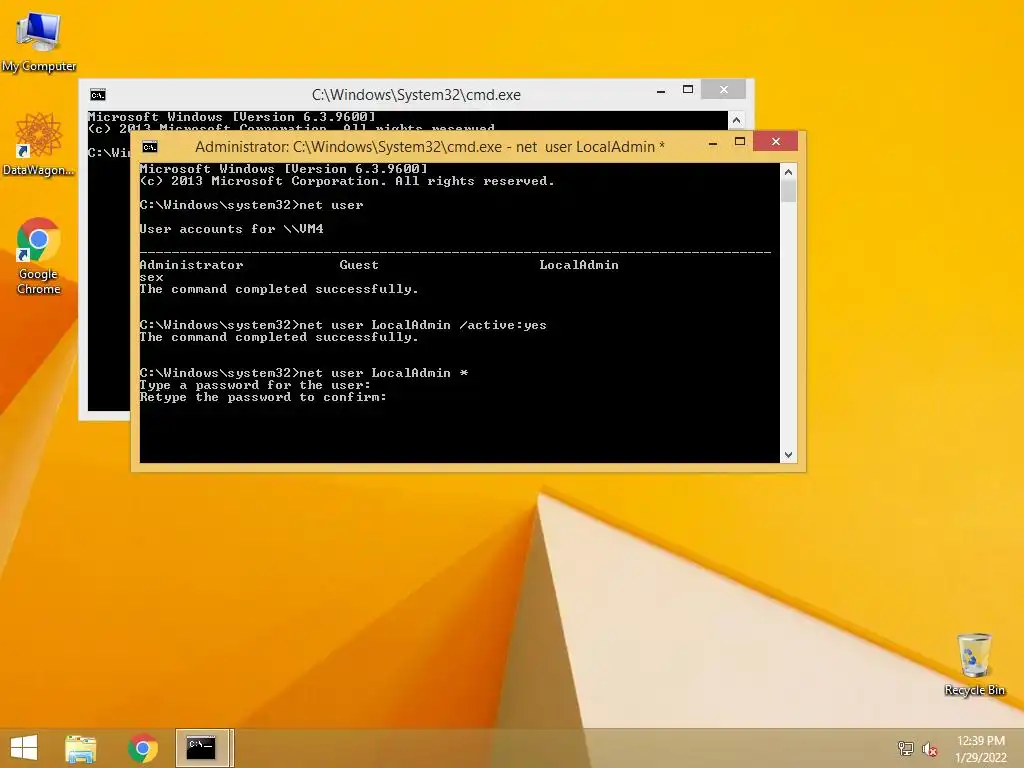This screenshot has width=1024, height=768.
Task: Open system menu icon of background cmd window
Action: 98,95
